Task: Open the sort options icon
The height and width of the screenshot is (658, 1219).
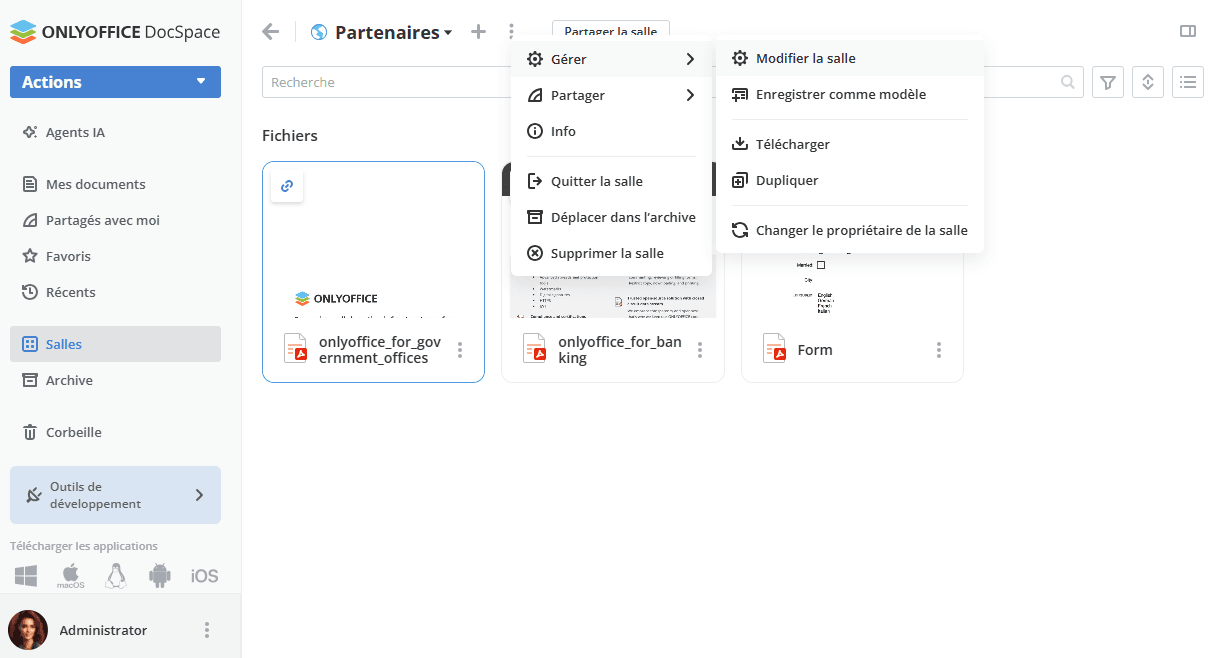Action: click(1148, 82)
